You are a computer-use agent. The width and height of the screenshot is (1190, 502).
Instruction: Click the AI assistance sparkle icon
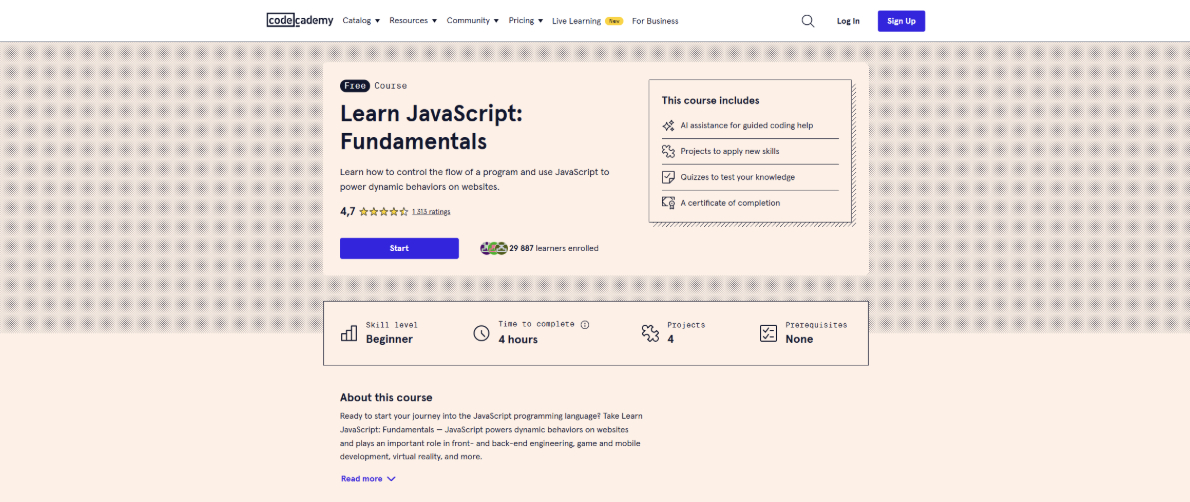(669, 126)
